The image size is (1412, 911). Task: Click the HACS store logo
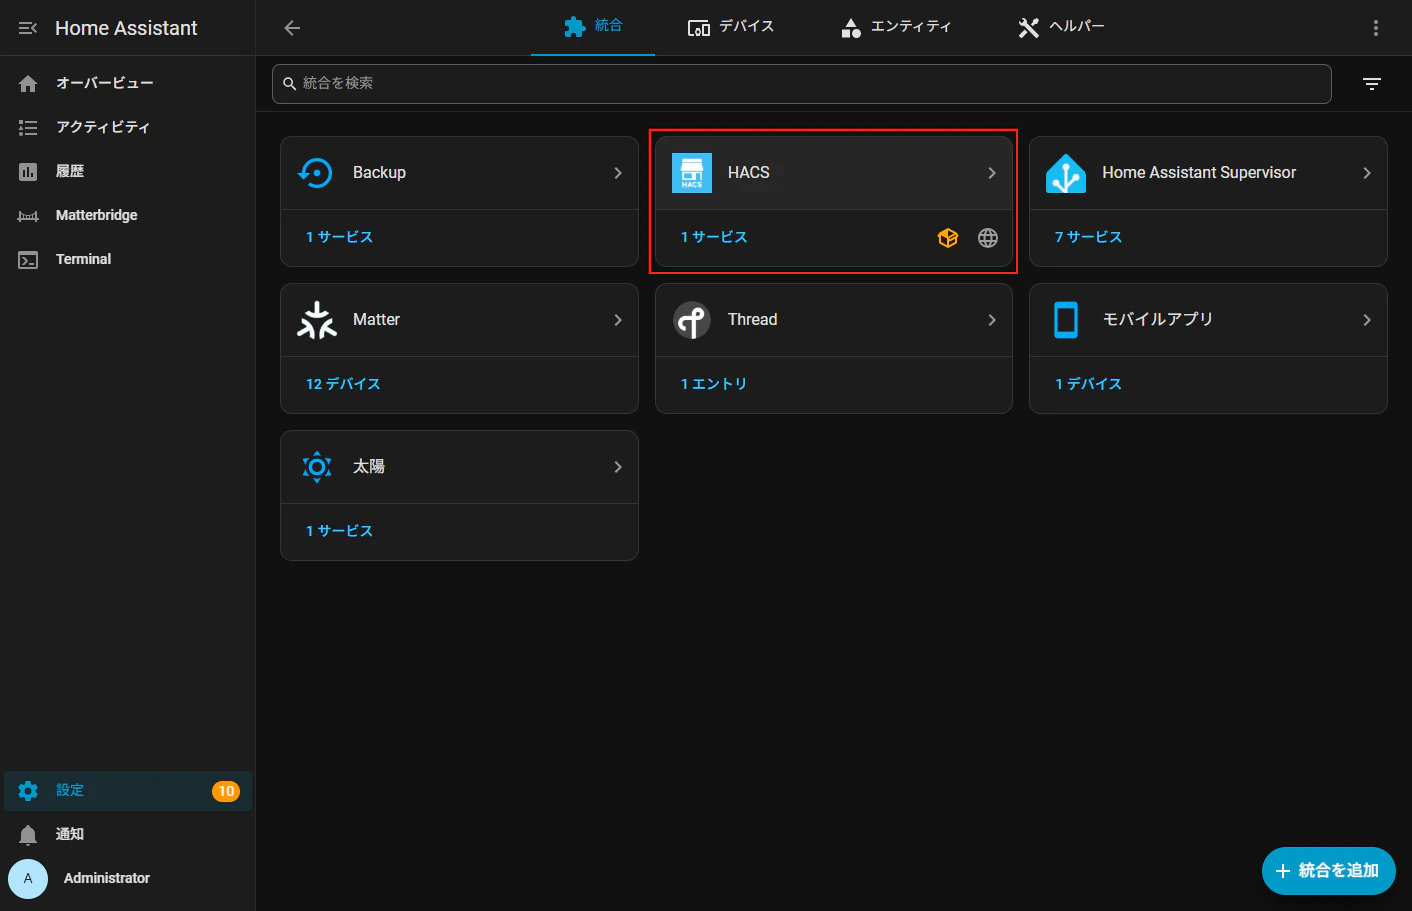click(692, 173)
